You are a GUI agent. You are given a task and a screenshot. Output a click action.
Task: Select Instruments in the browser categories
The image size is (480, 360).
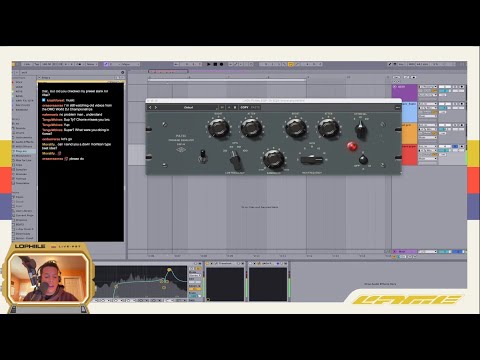[24, 137]
